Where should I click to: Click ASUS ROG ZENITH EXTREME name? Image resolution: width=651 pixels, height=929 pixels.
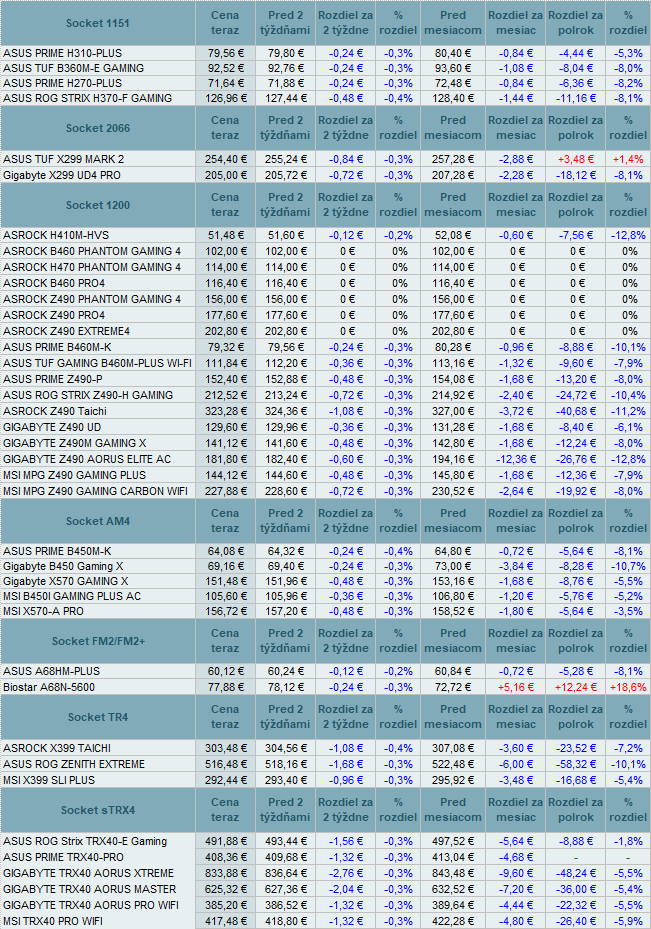(x=73, y=764)
